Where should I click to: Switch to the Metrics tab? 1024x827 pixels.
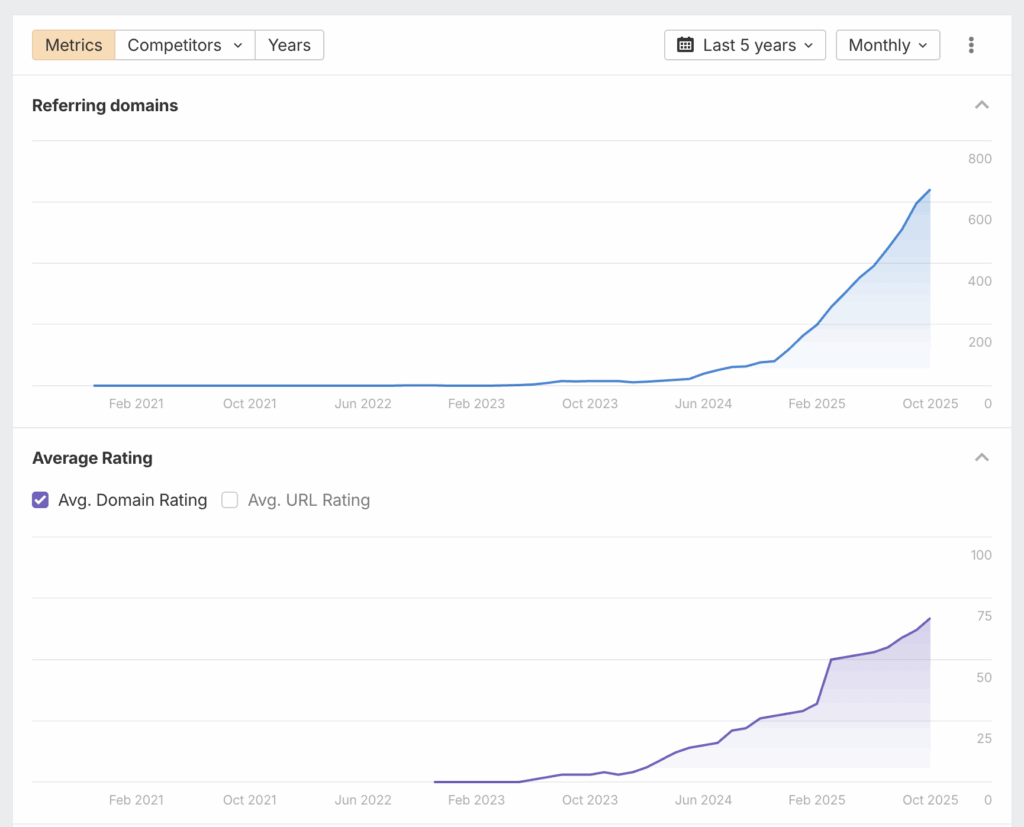73,45
